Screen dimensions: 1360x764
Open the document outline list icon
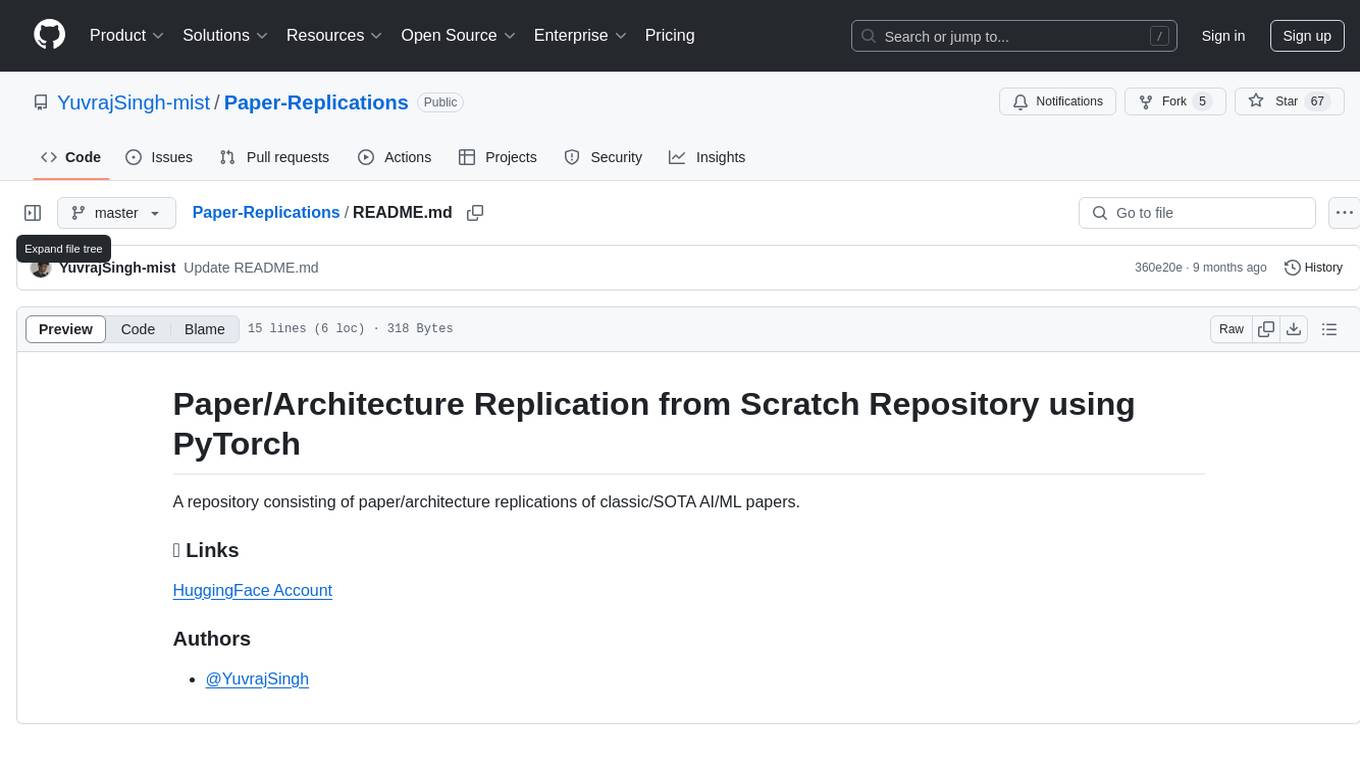[1329, 329]
